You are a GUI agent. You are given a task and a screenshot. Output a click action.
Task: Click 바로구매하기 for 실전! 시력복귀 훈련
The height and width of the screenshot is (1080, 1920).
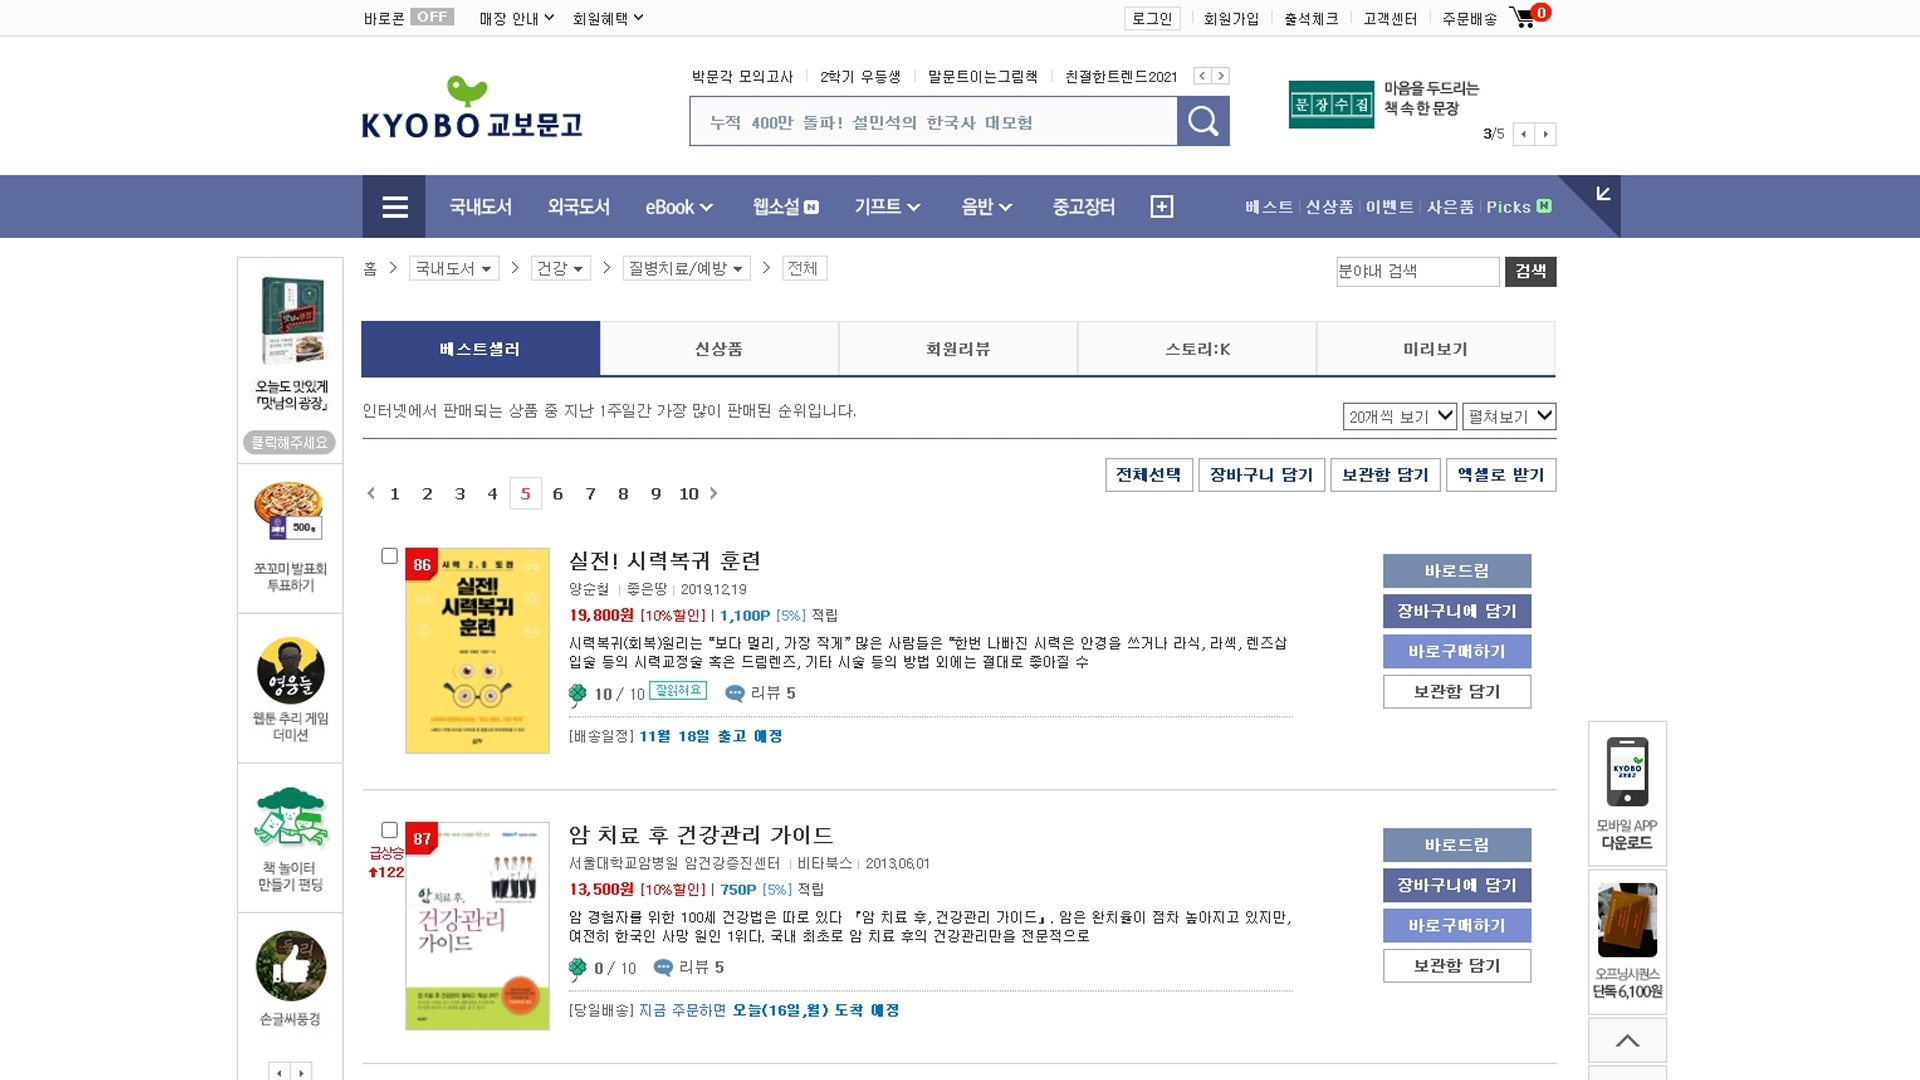point(1456,651)
